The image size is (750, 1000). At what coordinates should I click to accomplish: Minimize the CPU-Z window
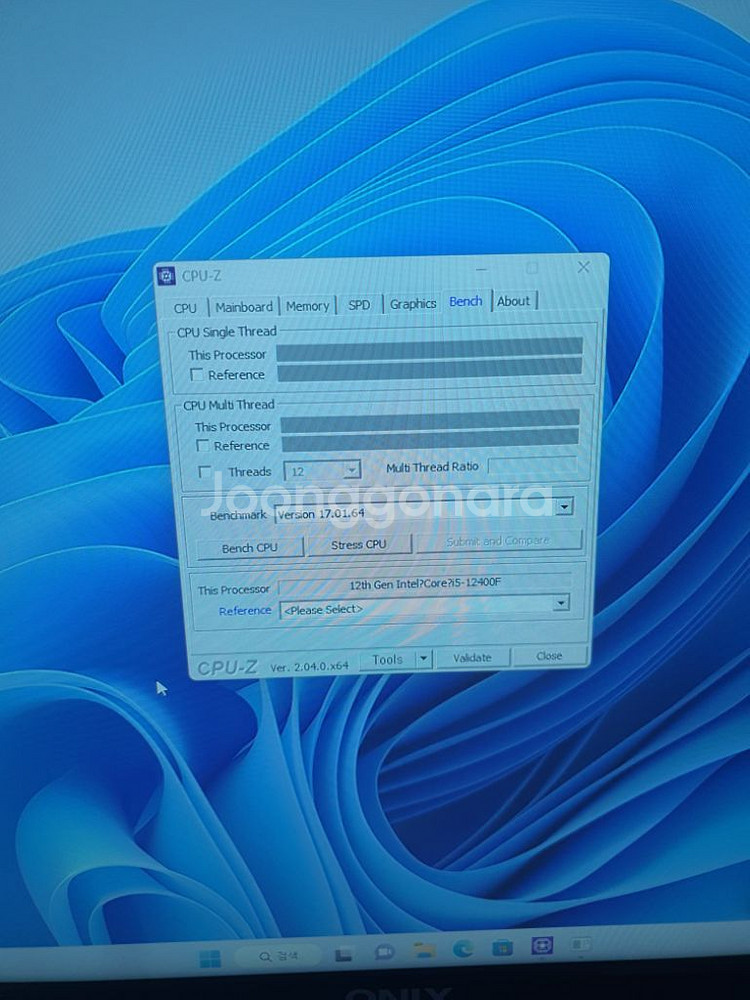(482, 270)
